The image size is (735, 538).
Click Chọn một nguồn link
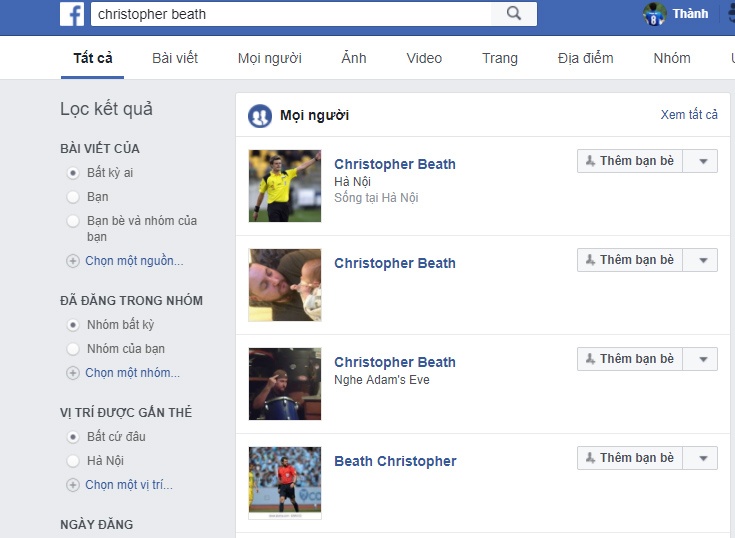(x=134, y=261)
